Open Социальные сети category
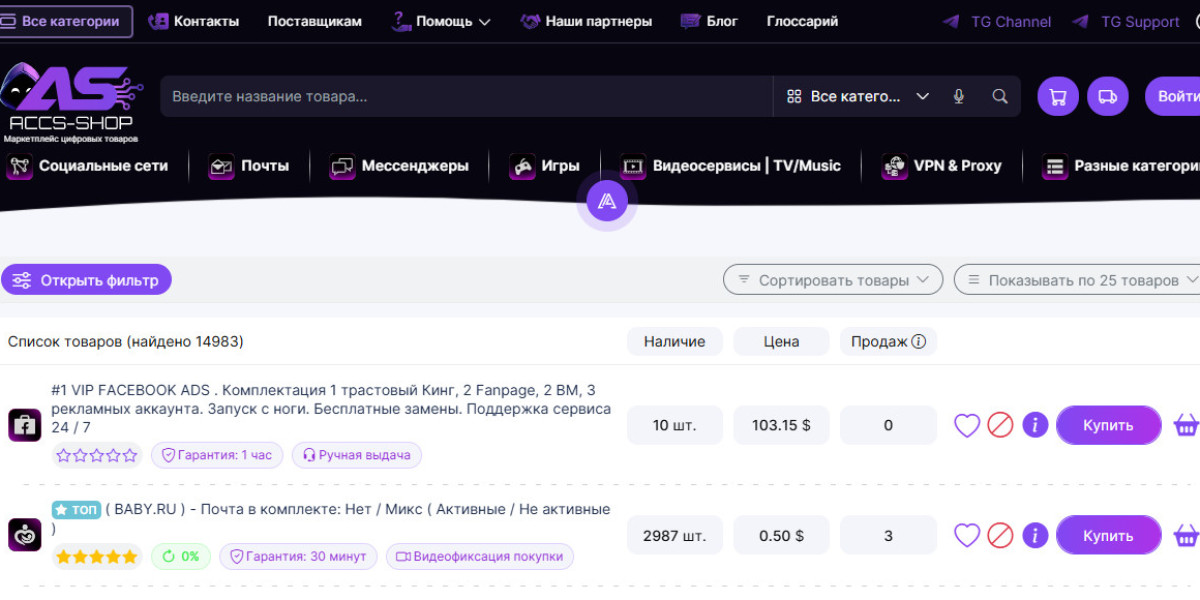 87,166
